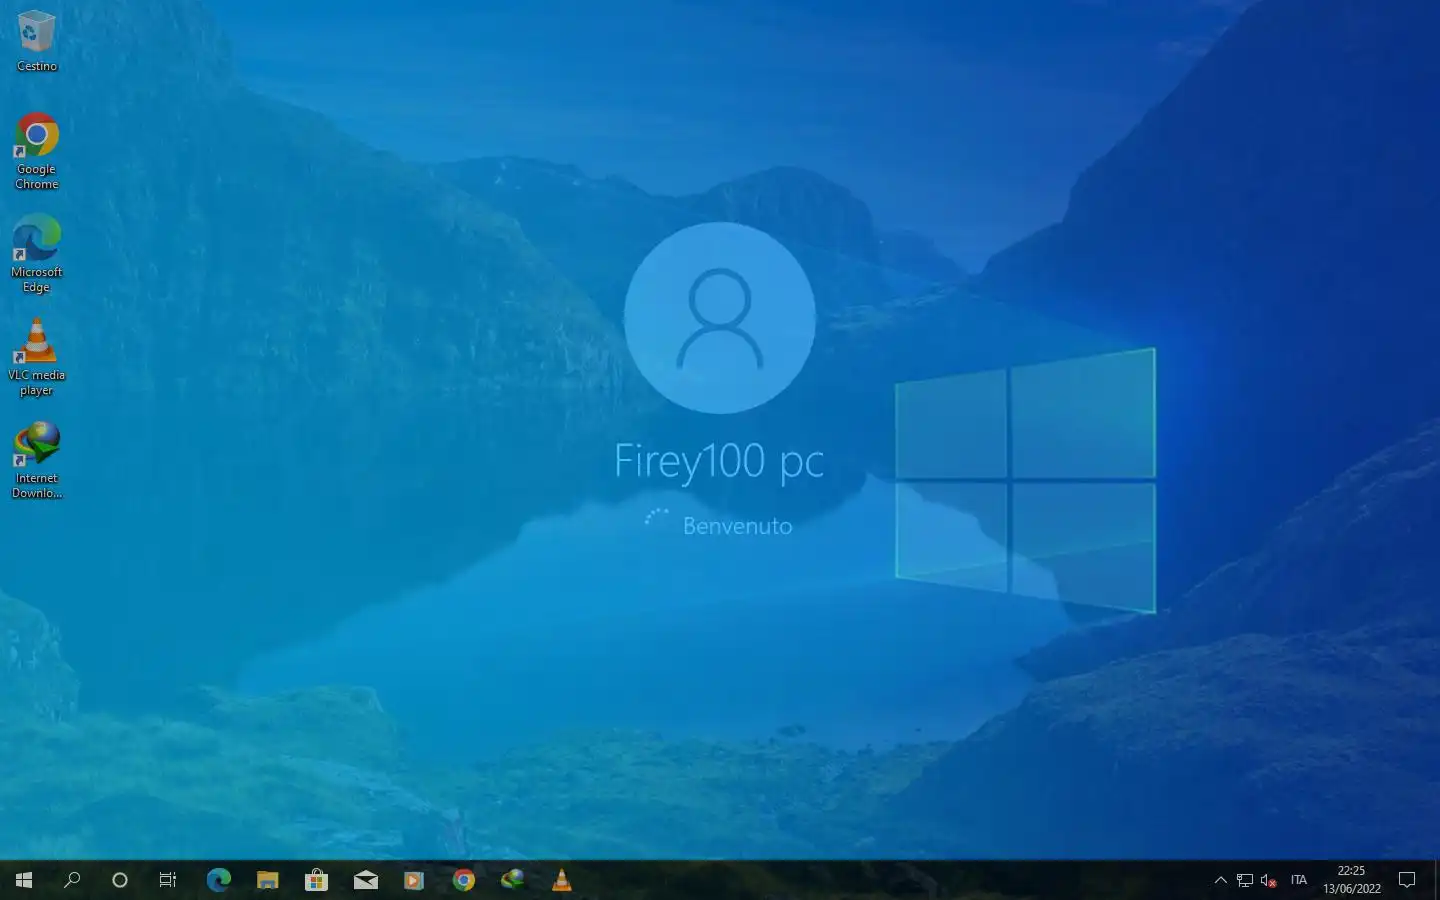Viewport: 1440px width, 900px height.
Task: Open taskbar search magnifier
Action: click(x=72, y=880)
